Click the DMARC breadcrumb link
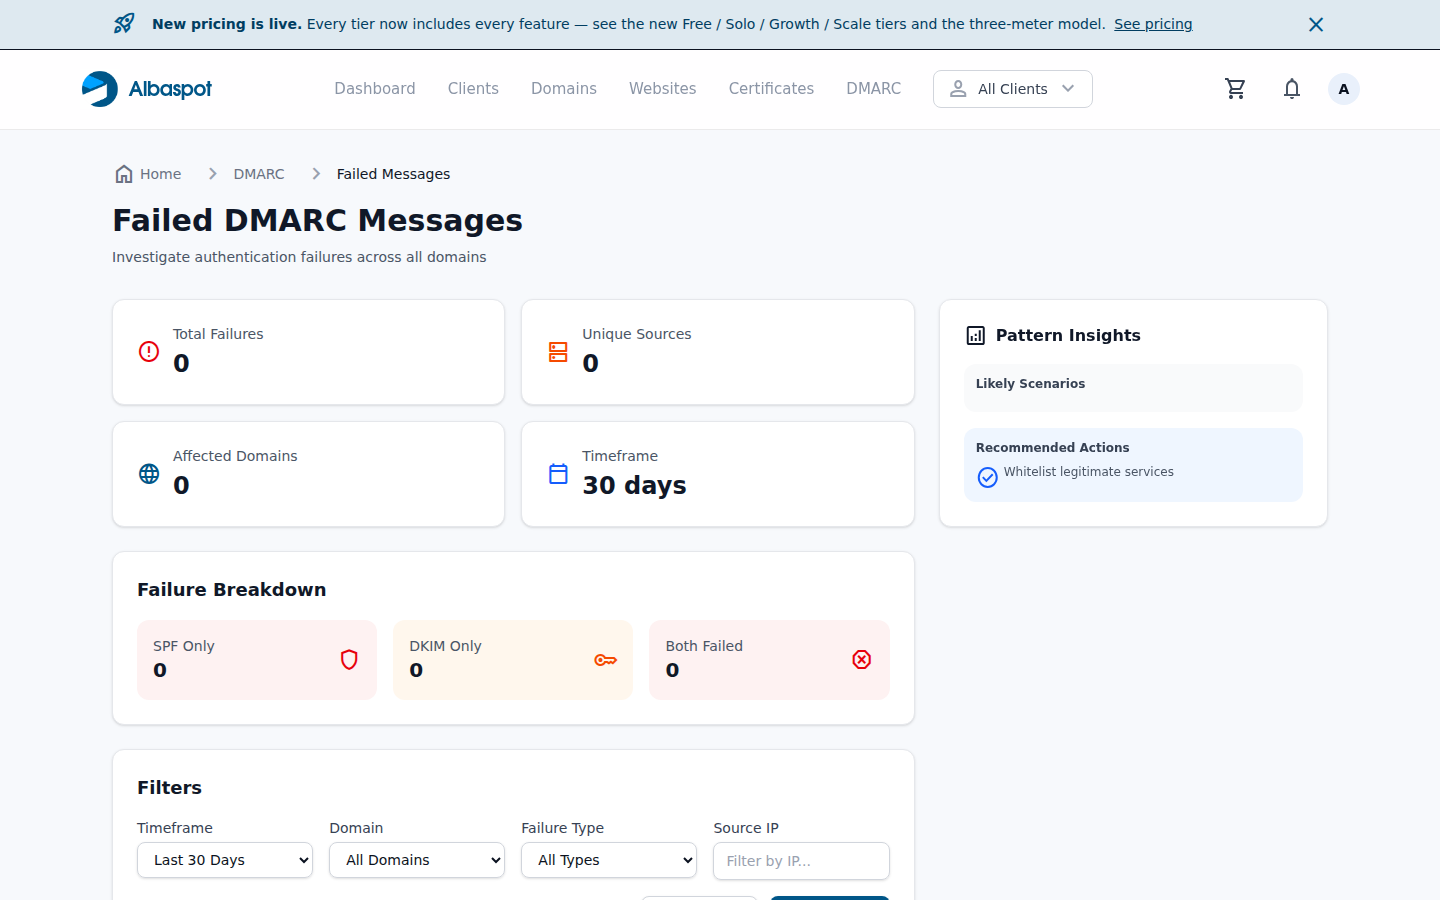Viewport: 1440px width, 900px height. point(259,174)
